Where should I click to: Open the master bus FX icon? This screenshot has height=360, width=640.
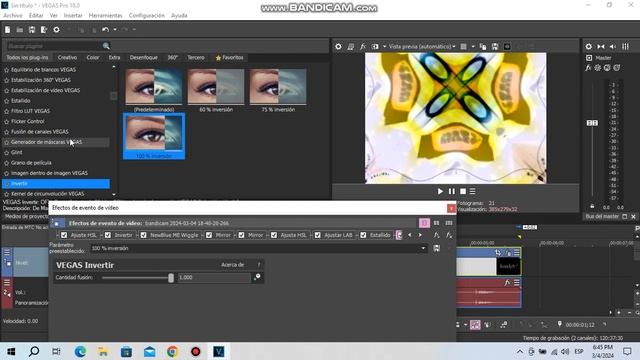pyautogui.click(x=589, y=68)
